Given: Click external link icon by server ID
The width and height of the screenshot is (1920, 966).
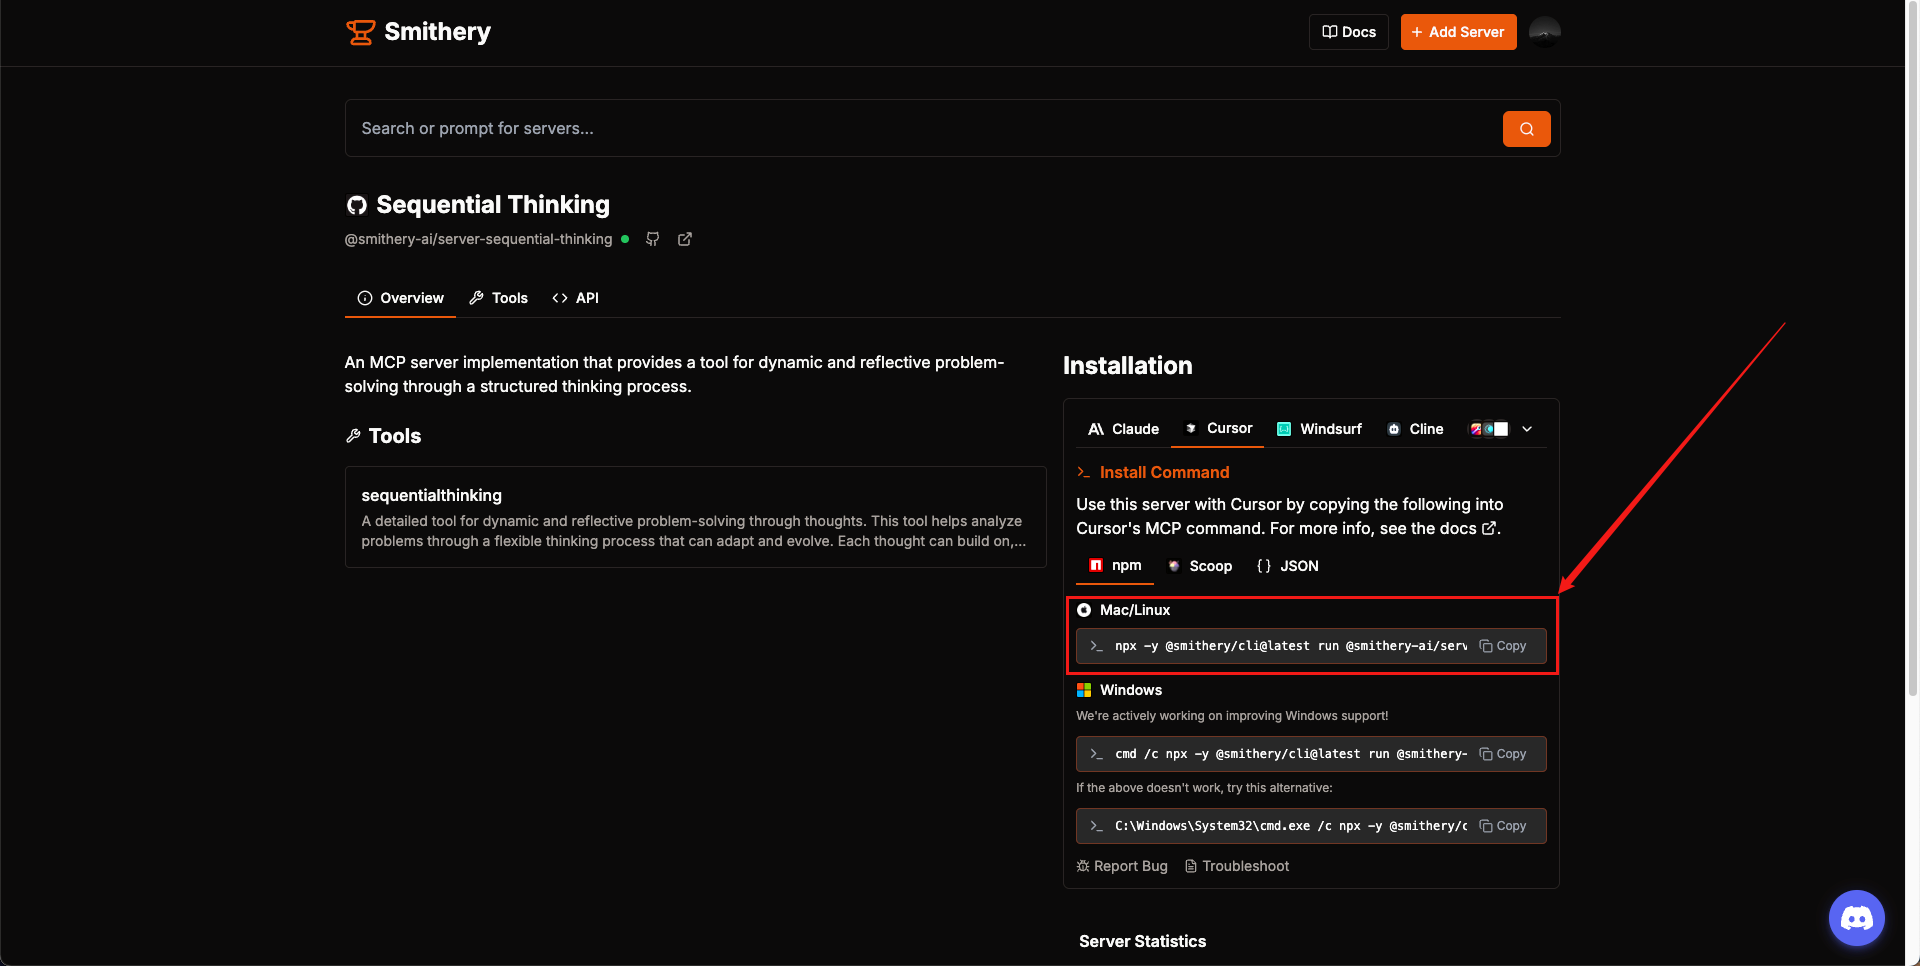Looking at the screenshot, I should (x=685, y=239).
